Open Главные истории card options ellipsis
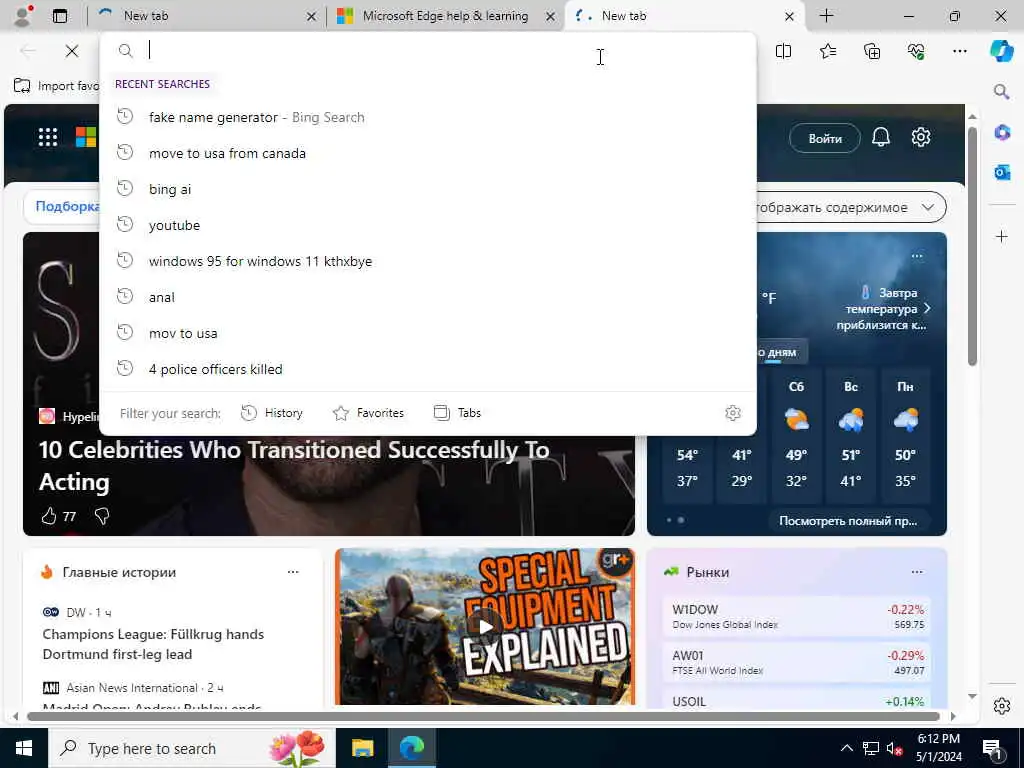The height and width of the screenshot is (768, 1024). pyautogui.click(x=293, y=572)
